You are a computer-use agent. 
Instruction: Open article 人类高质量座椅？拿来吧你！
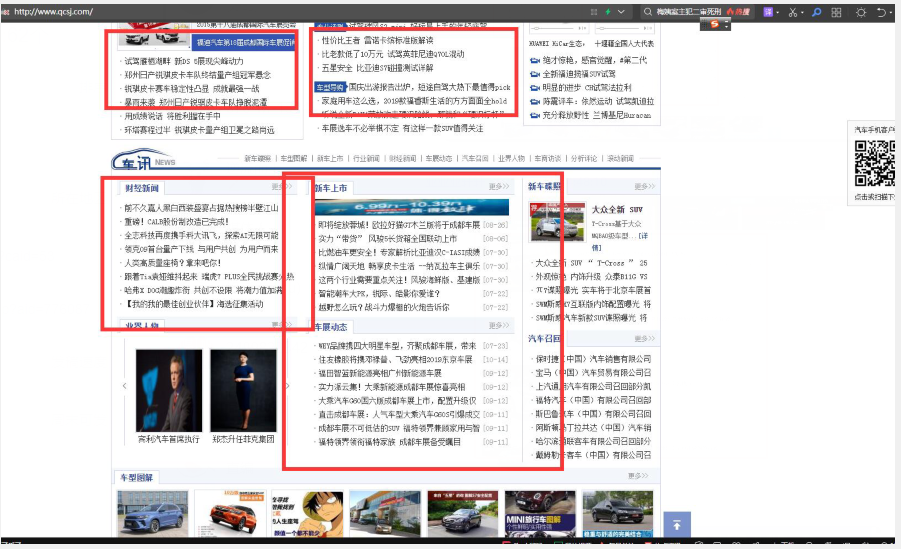tap(172, 263)
